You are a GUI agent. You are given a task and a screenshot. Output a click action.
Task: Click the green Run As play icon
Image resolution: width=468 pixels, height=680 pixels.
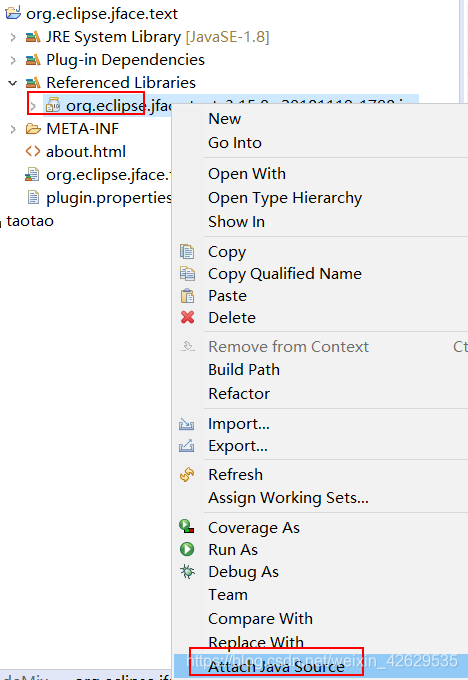[187, 549]
